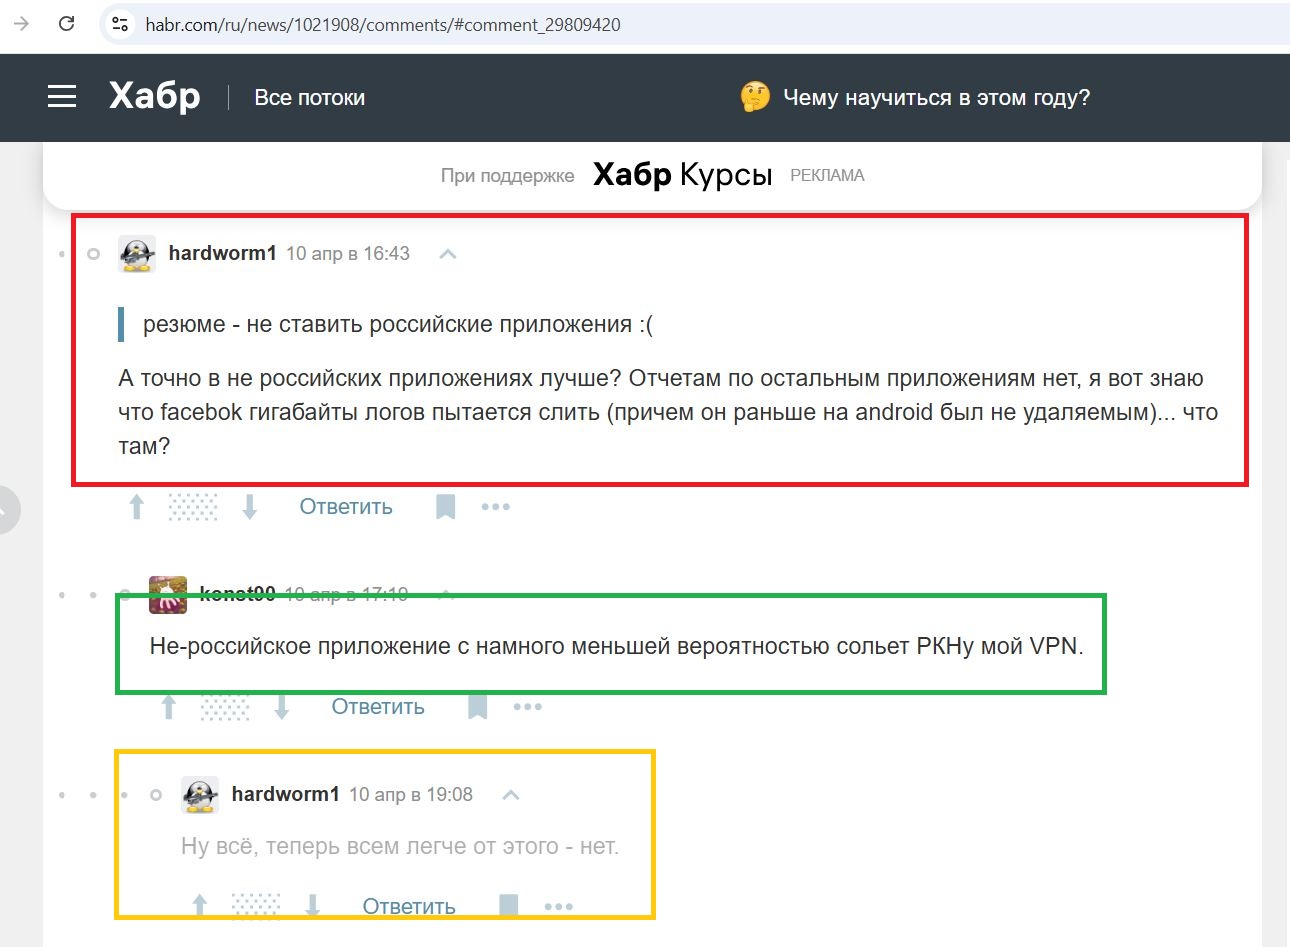The image size is (1290, 947).
Task: Click the site info icon in address bar
Action: 120,24
